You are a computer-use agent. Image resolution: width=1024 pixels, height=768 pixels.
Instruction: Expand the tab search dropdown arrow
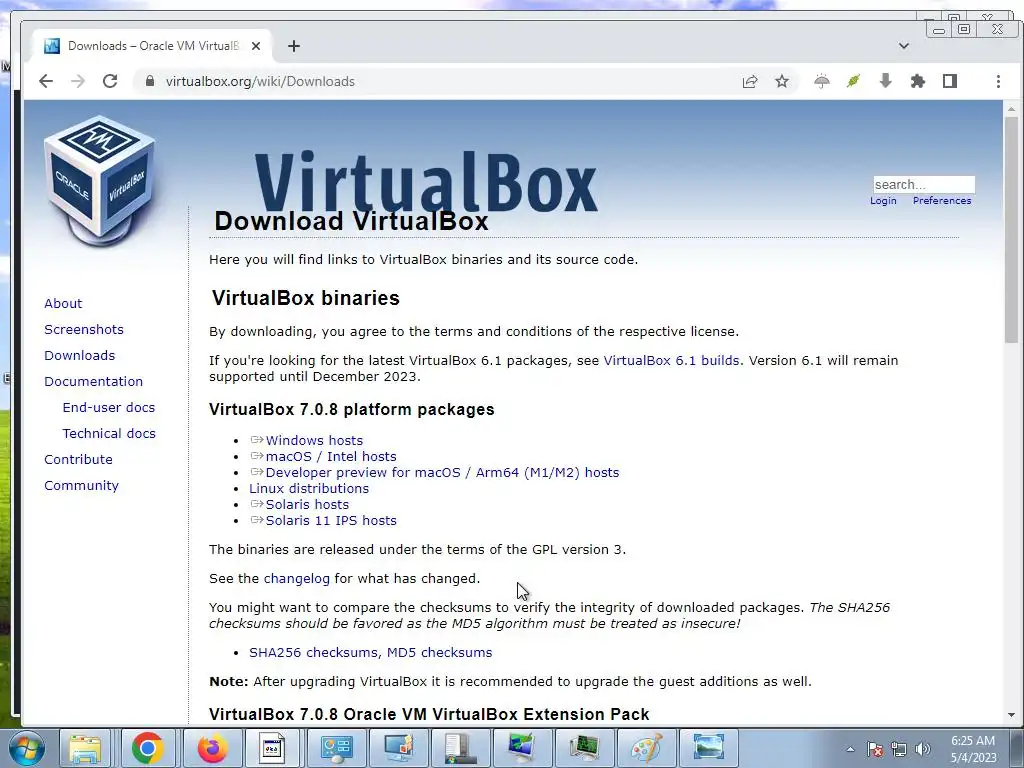coord(904,46)
